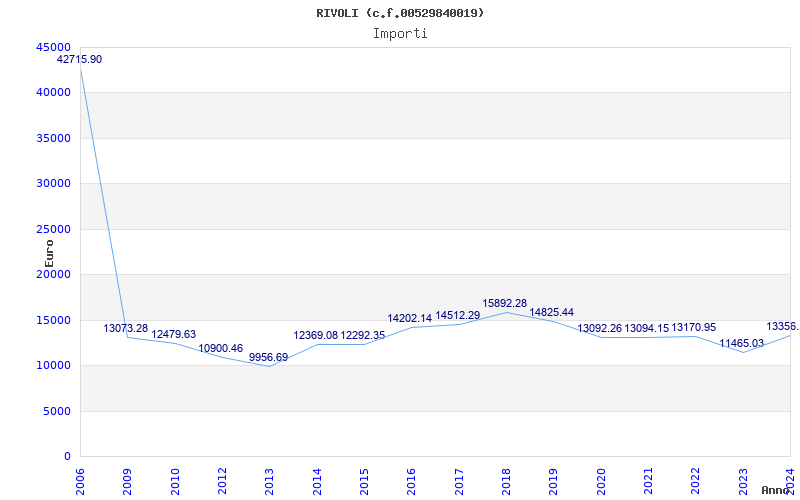Click the 12369.08 data label
Viewport: 800px width, 500px height.
[x=315, y=335]
